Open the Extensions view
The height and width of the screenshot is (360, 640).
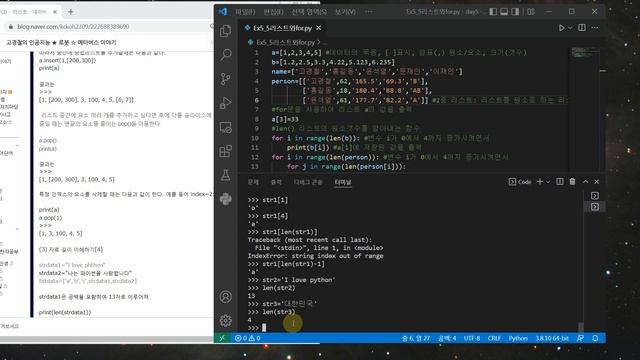225,151
